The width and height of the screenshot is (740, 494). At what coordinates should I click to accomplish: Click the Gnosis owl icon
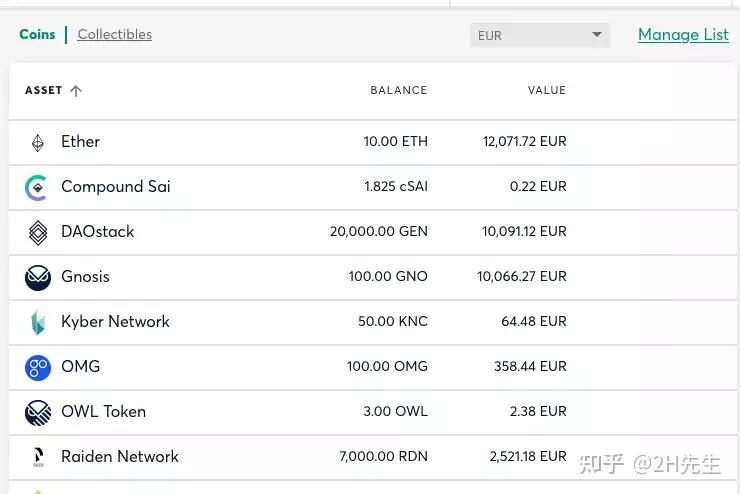click(x=38, y=277)
